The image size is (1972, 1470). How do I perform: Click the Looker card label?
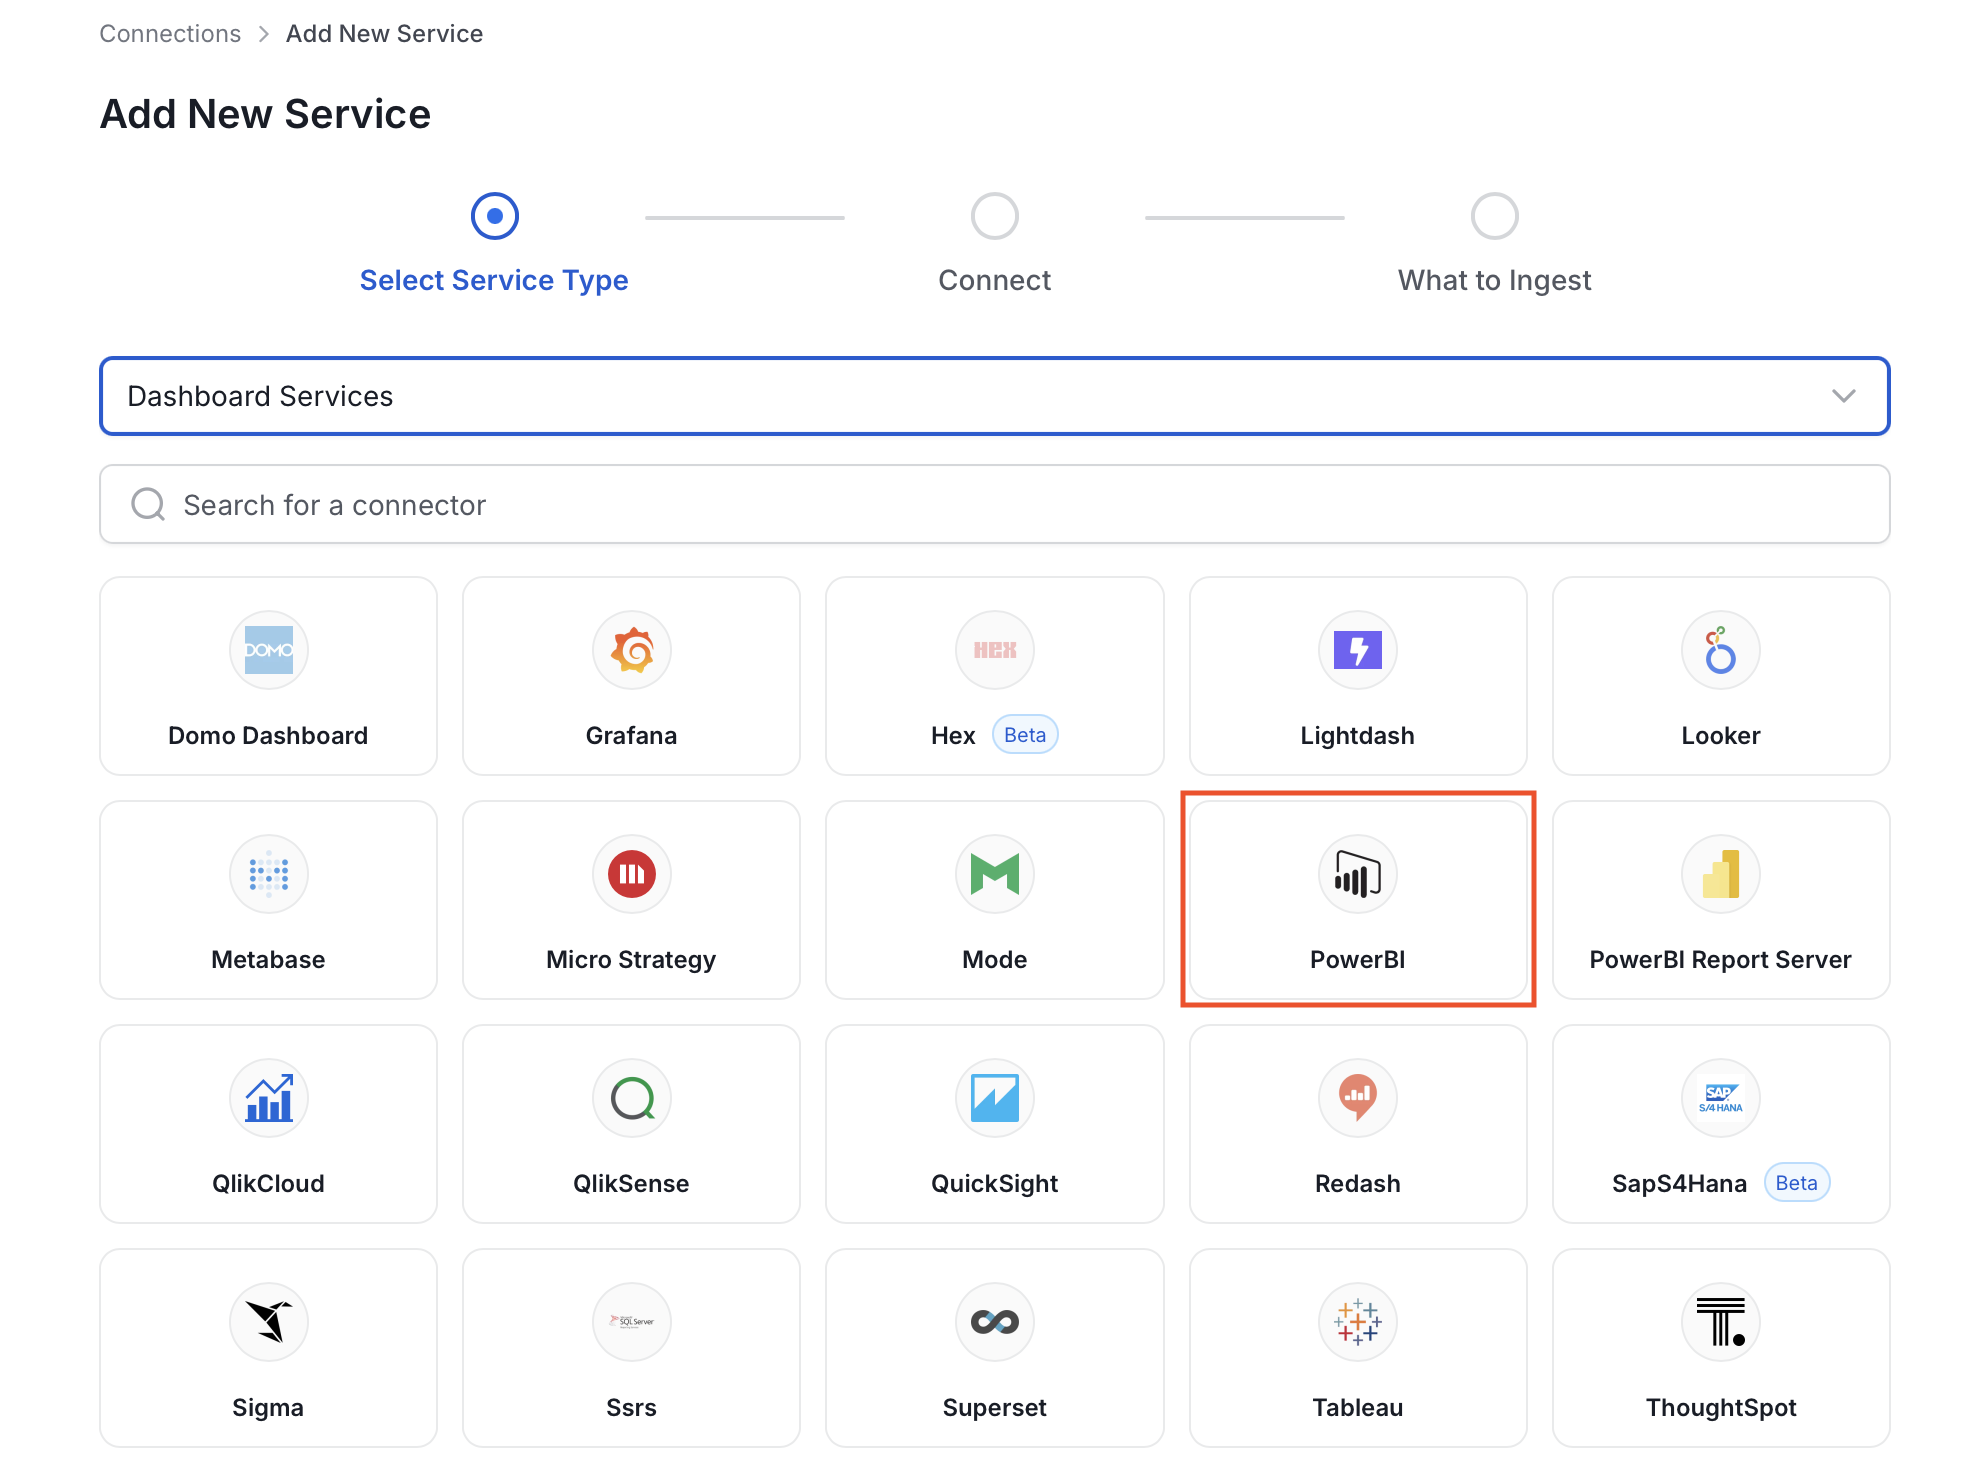point(1720,735)
